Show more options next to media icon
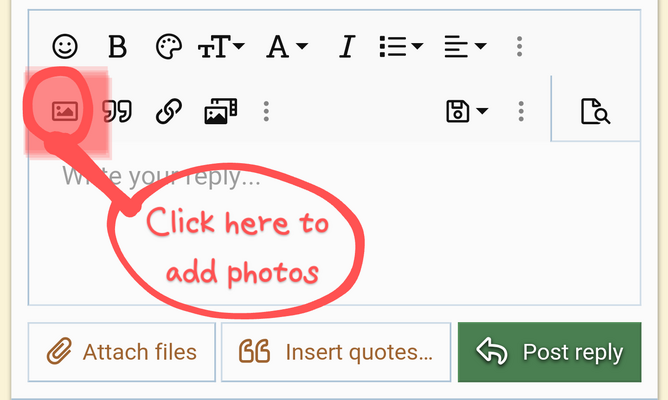The height and width of the screenshot is (400, 668). 266,112
